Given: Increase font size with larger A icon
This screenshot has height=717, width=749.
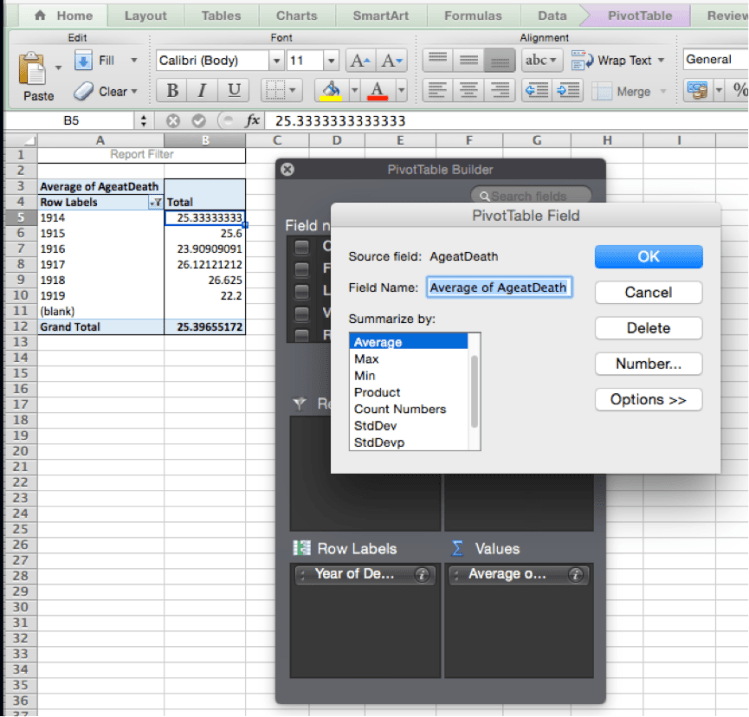Looking at the screenshot, I should click(360, 61).
